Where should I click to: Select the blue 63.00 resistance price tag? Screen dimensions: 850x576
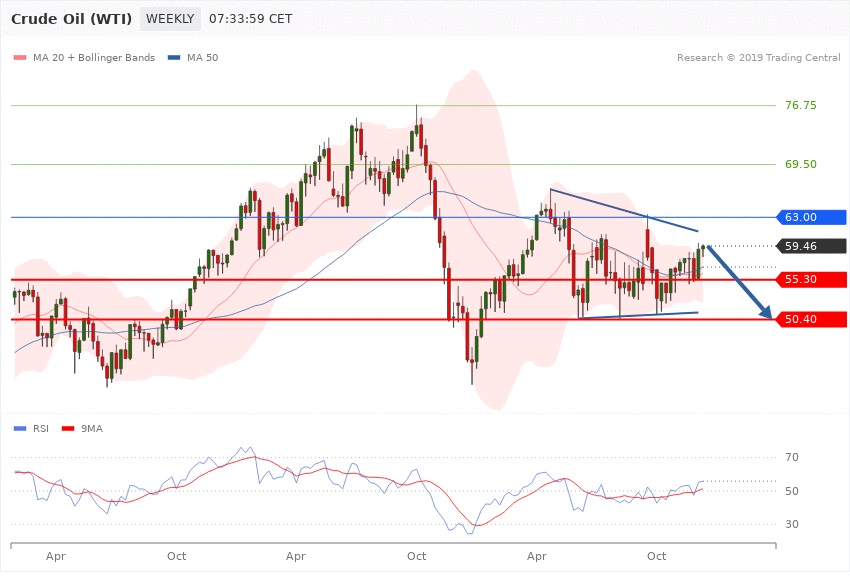click(x=813, y=217)
